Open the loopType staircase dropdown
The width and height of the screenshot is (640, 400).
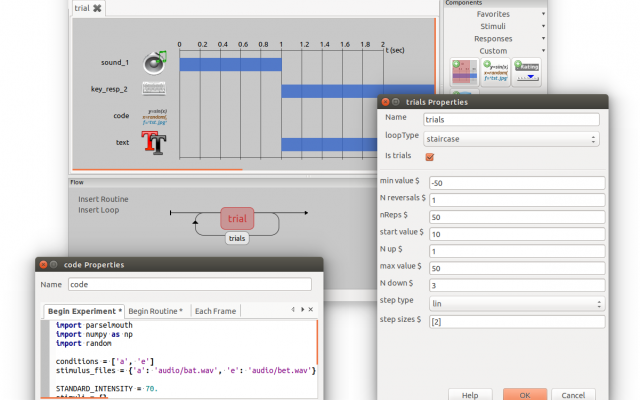coord(511,139)
